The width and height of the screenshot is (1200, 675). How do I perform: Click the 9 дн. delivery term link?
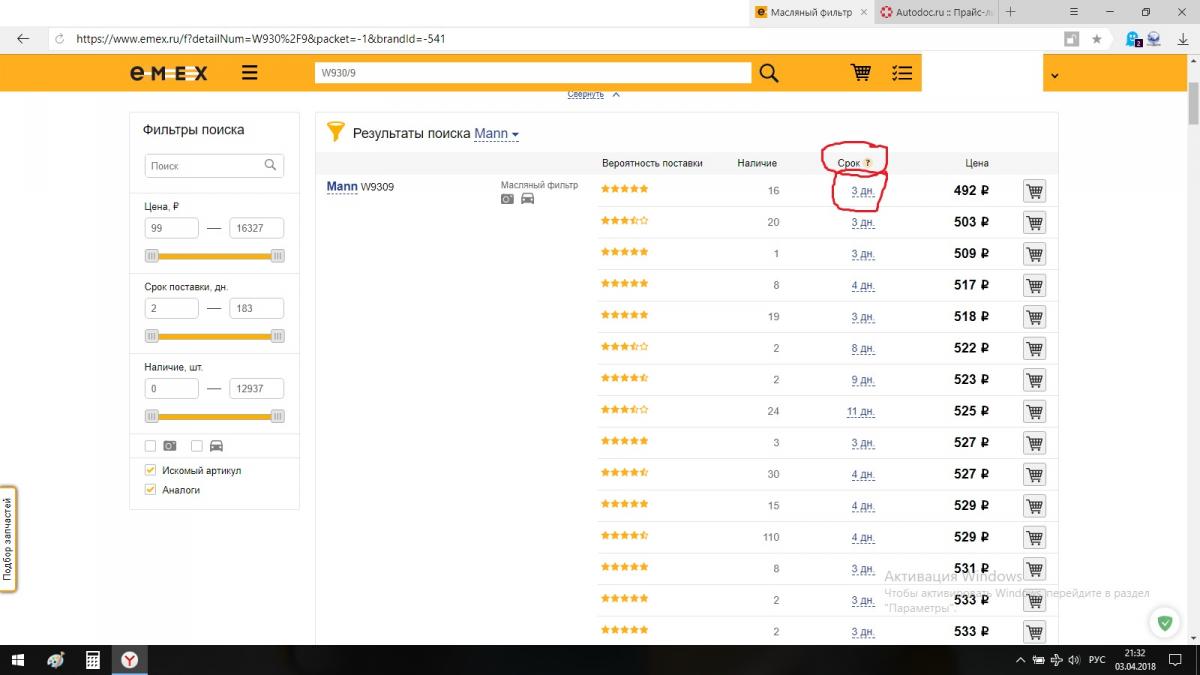coord(862,380)
